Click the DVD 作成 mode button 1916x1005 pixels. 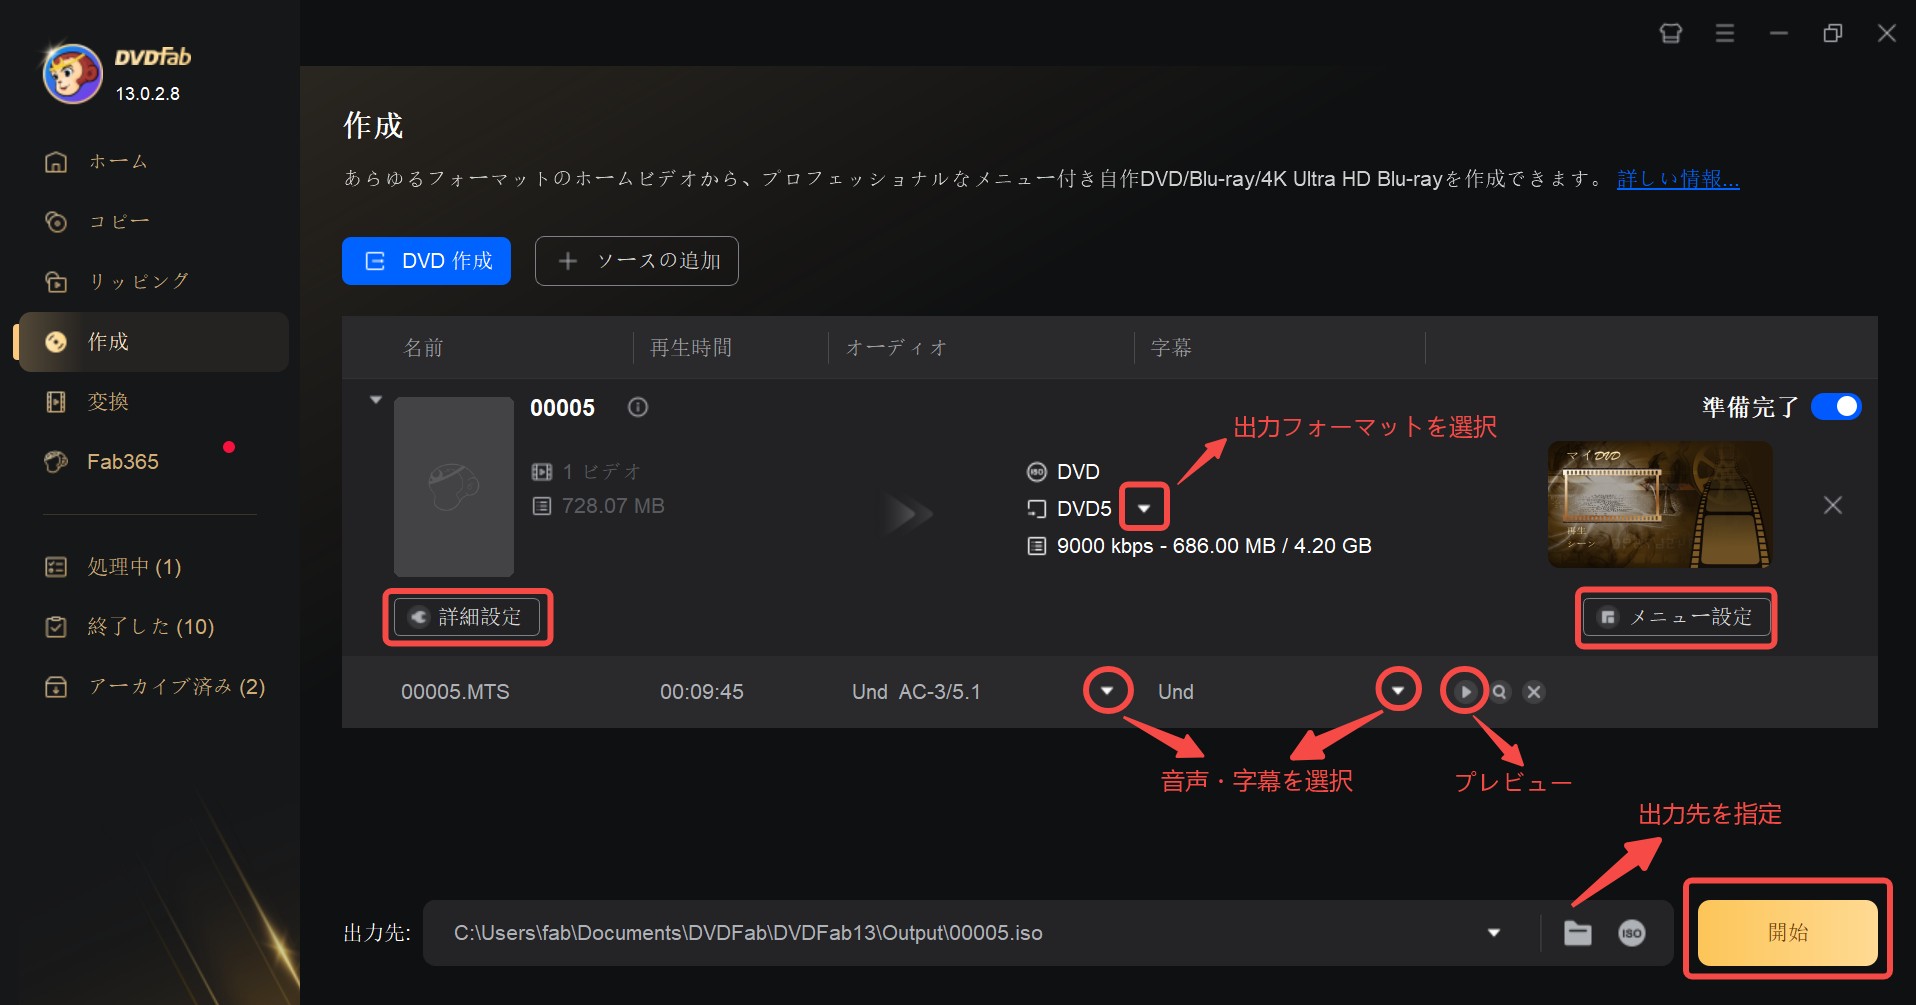click(x=426, y=261)
